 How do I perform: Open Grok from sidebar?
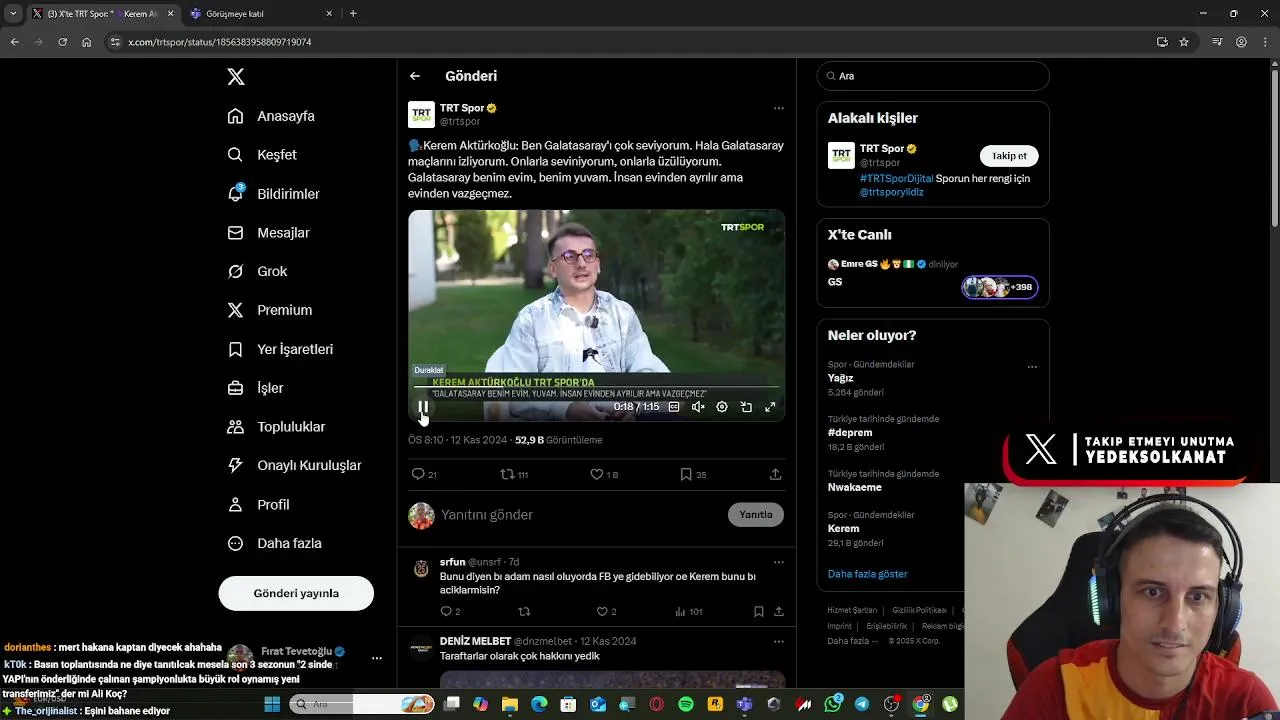coord(257,272)
